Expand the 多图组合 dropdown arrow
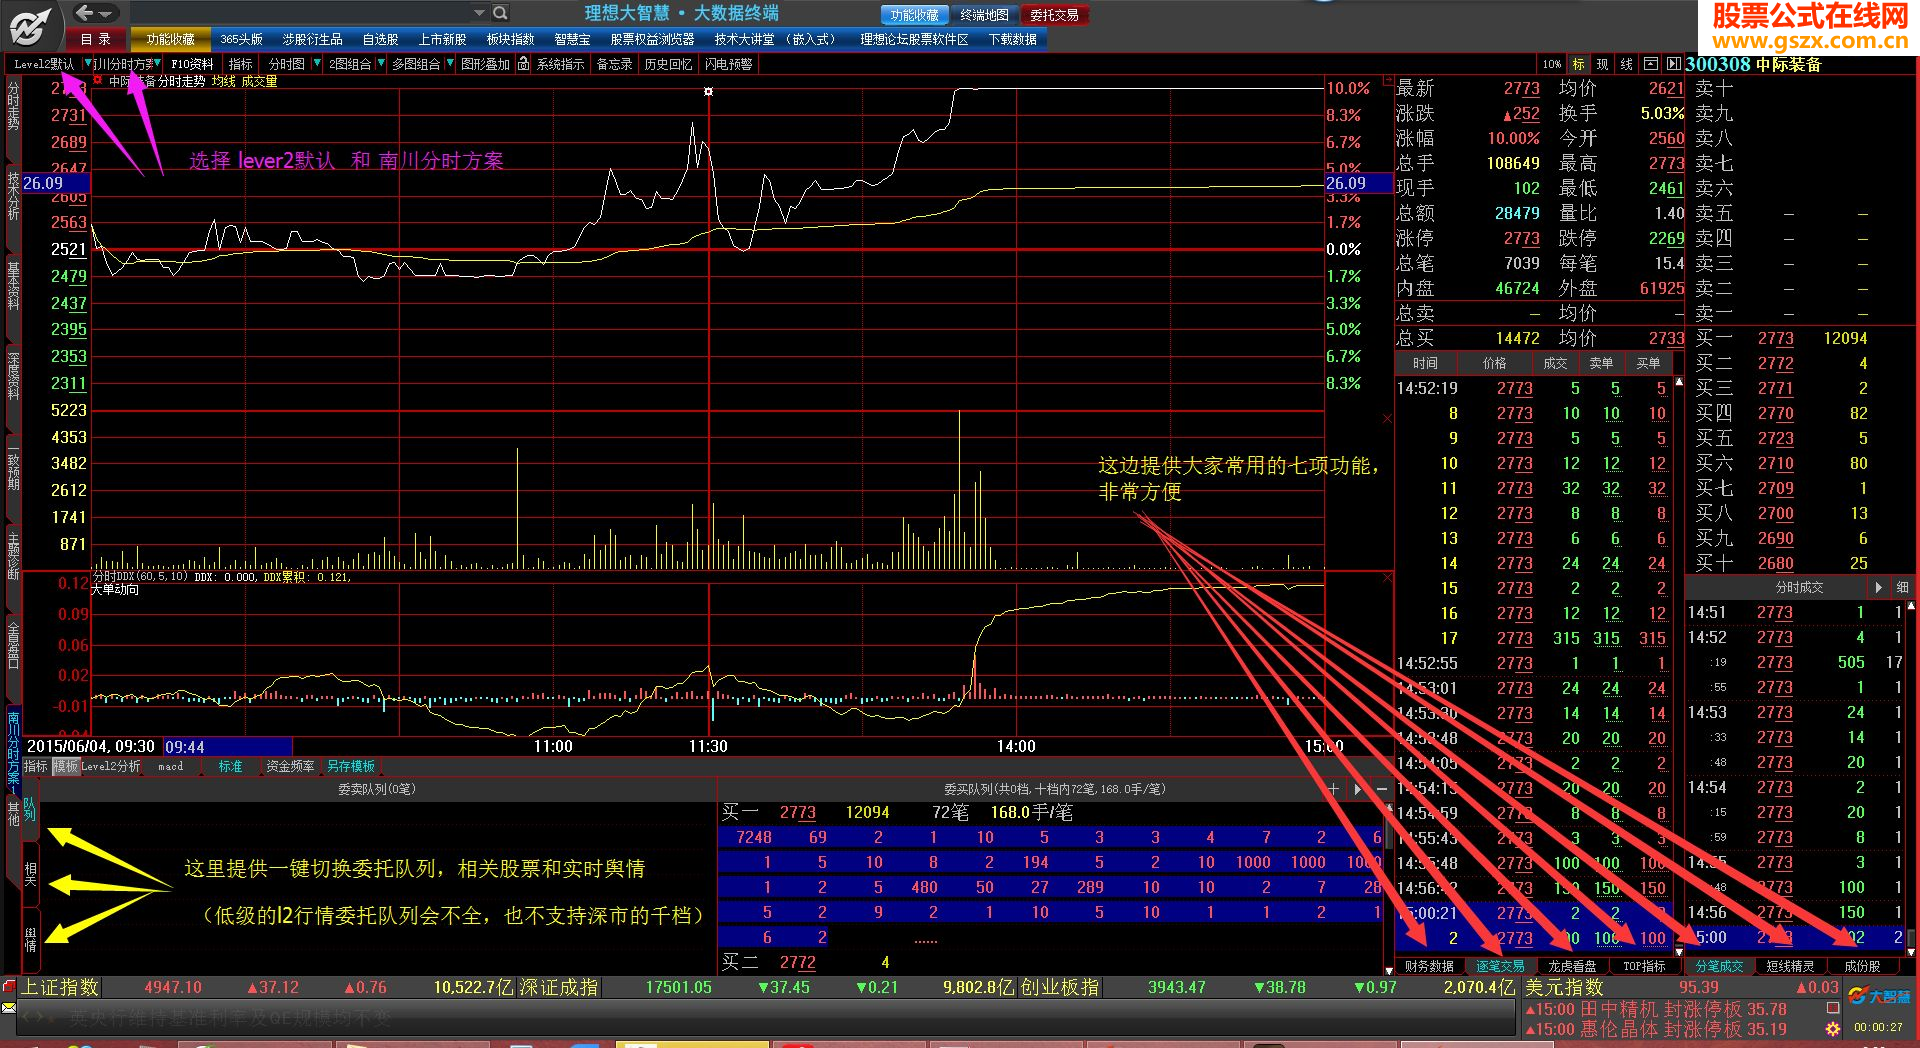Screen dimensions: 1920x1048 (x=450, y=63)
